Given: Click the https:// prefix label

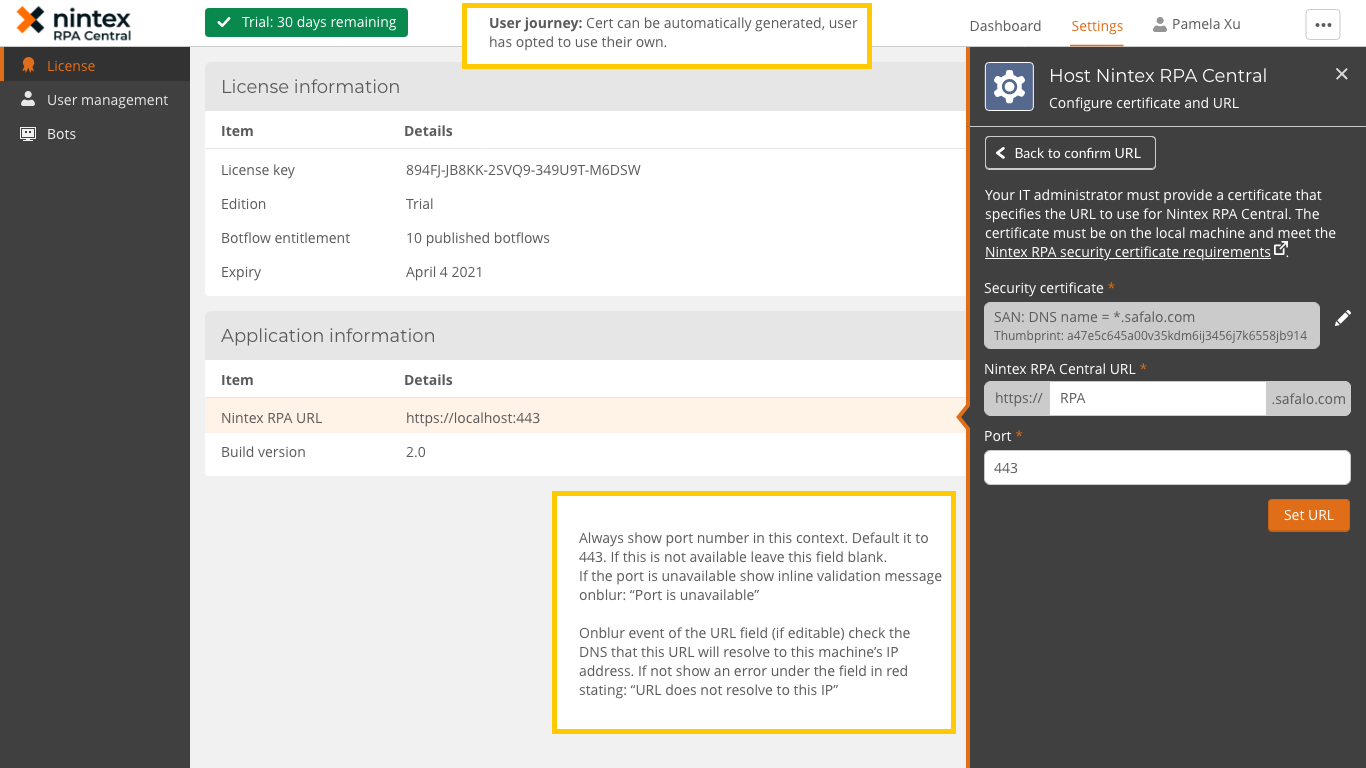Looking at the screenshot, I should click(x=1018, y=398).
